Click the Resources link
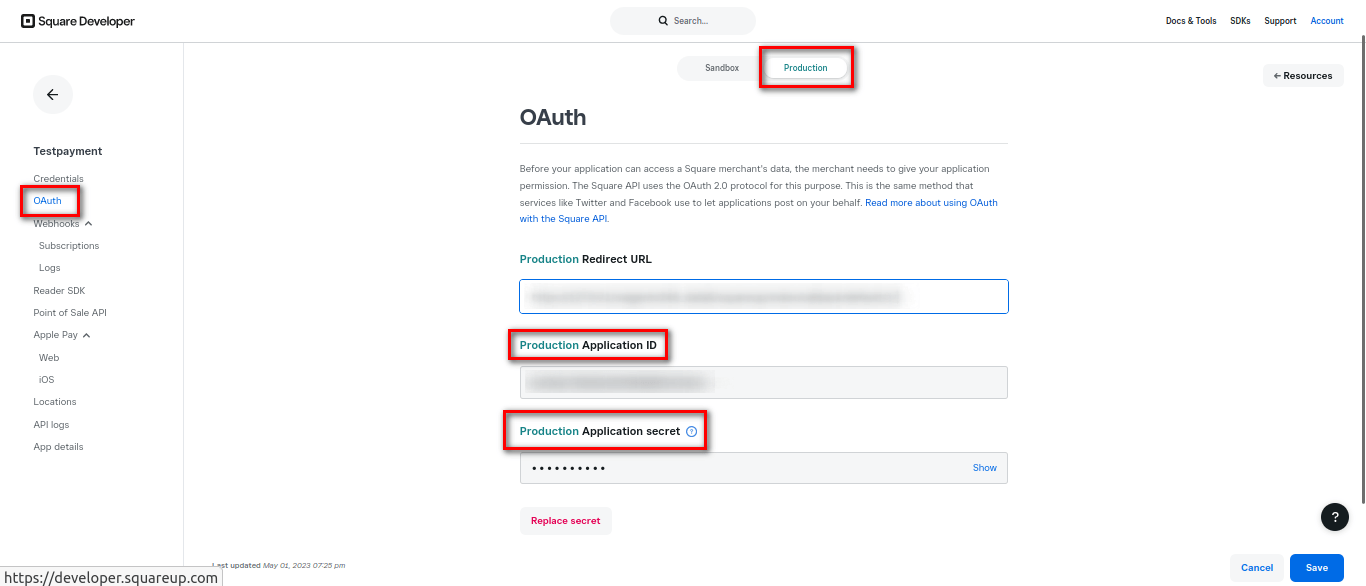The image size is (1366, 586). tap(1303, 75)
